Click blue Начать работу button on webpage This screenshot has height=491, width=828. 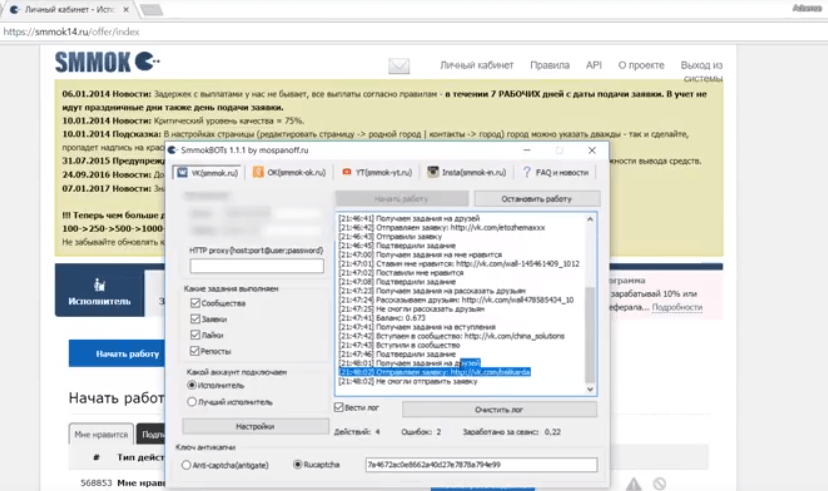click(117, 353)
